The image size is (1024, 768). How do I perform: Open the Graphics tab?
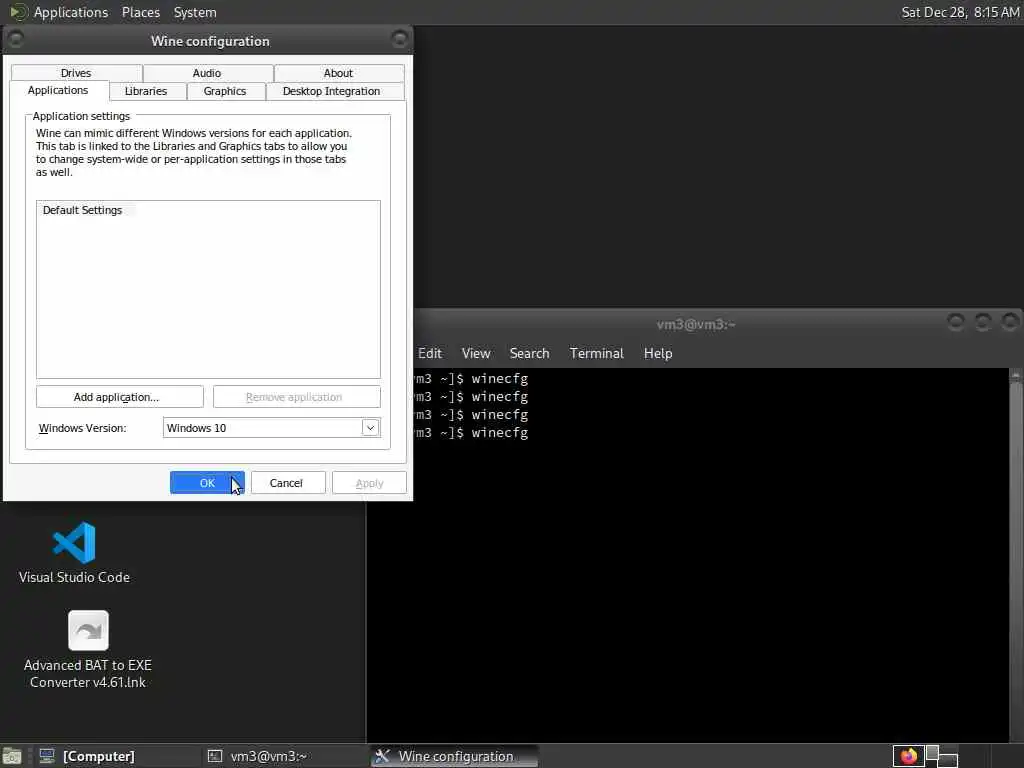click(225, 91)
